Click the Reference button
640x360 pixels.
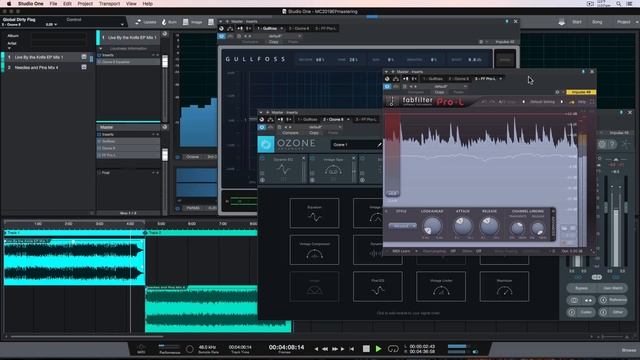(613, 300)
